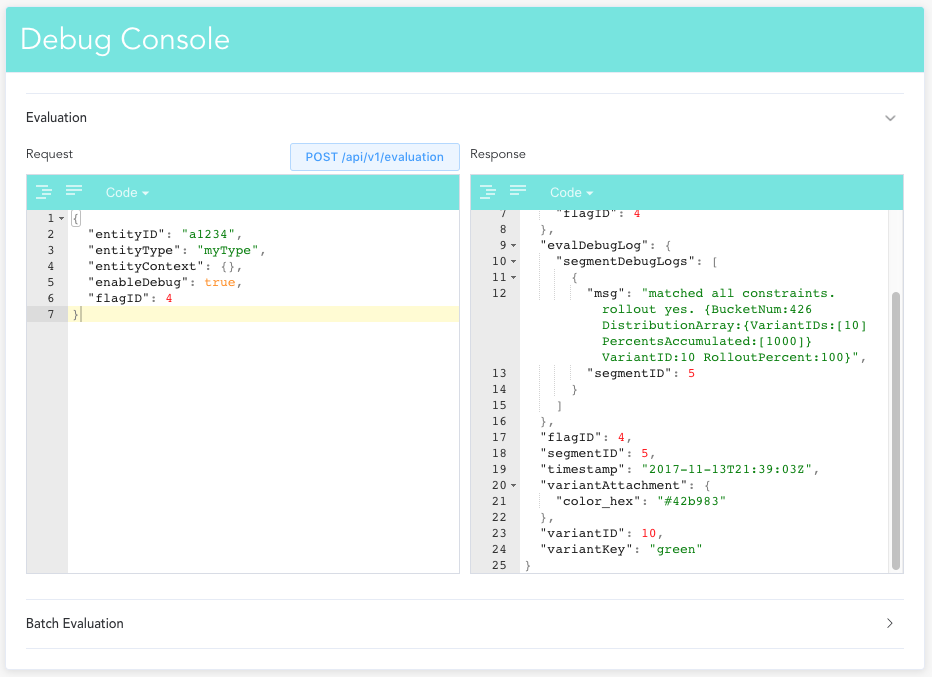Fold the object at Request line 1

[61, 219]
